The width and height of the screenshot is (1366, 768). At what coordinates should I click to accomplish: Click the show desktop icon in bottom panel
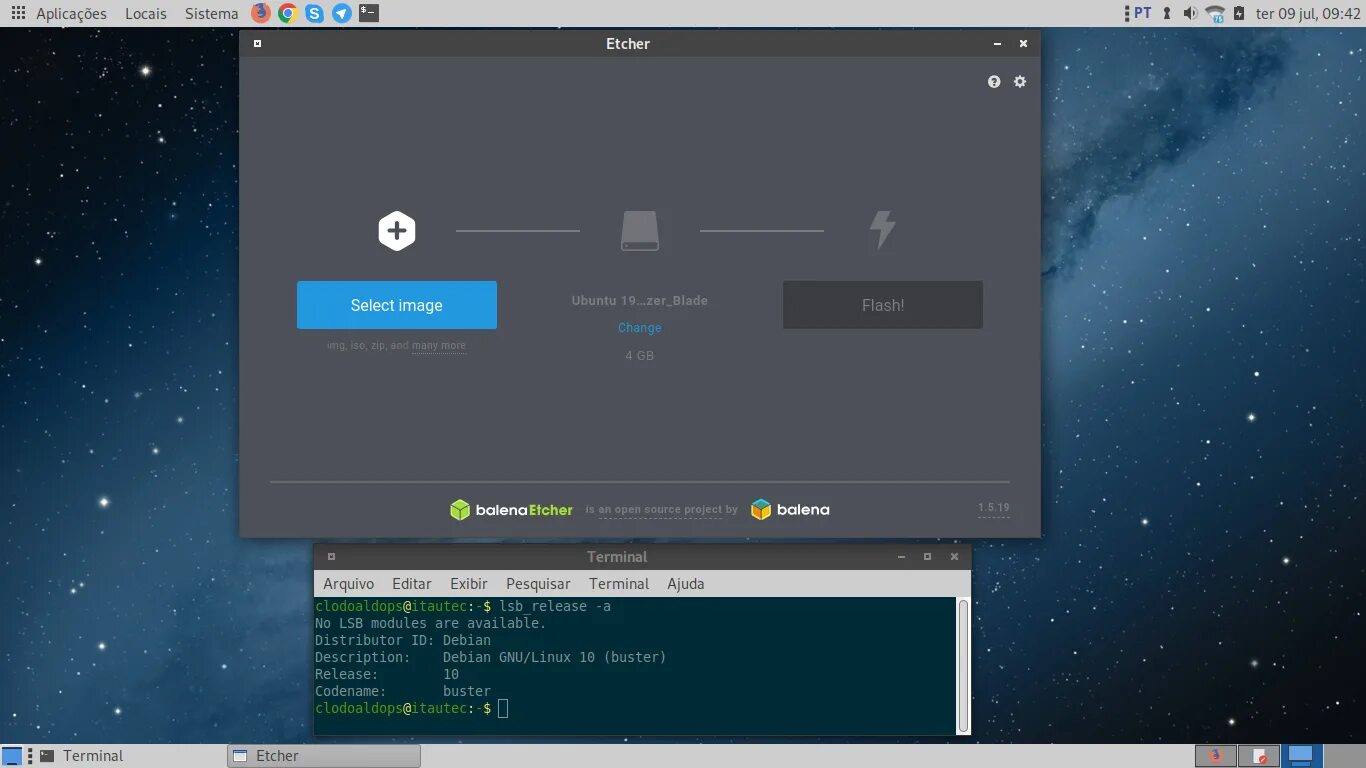tap(12, 756)
